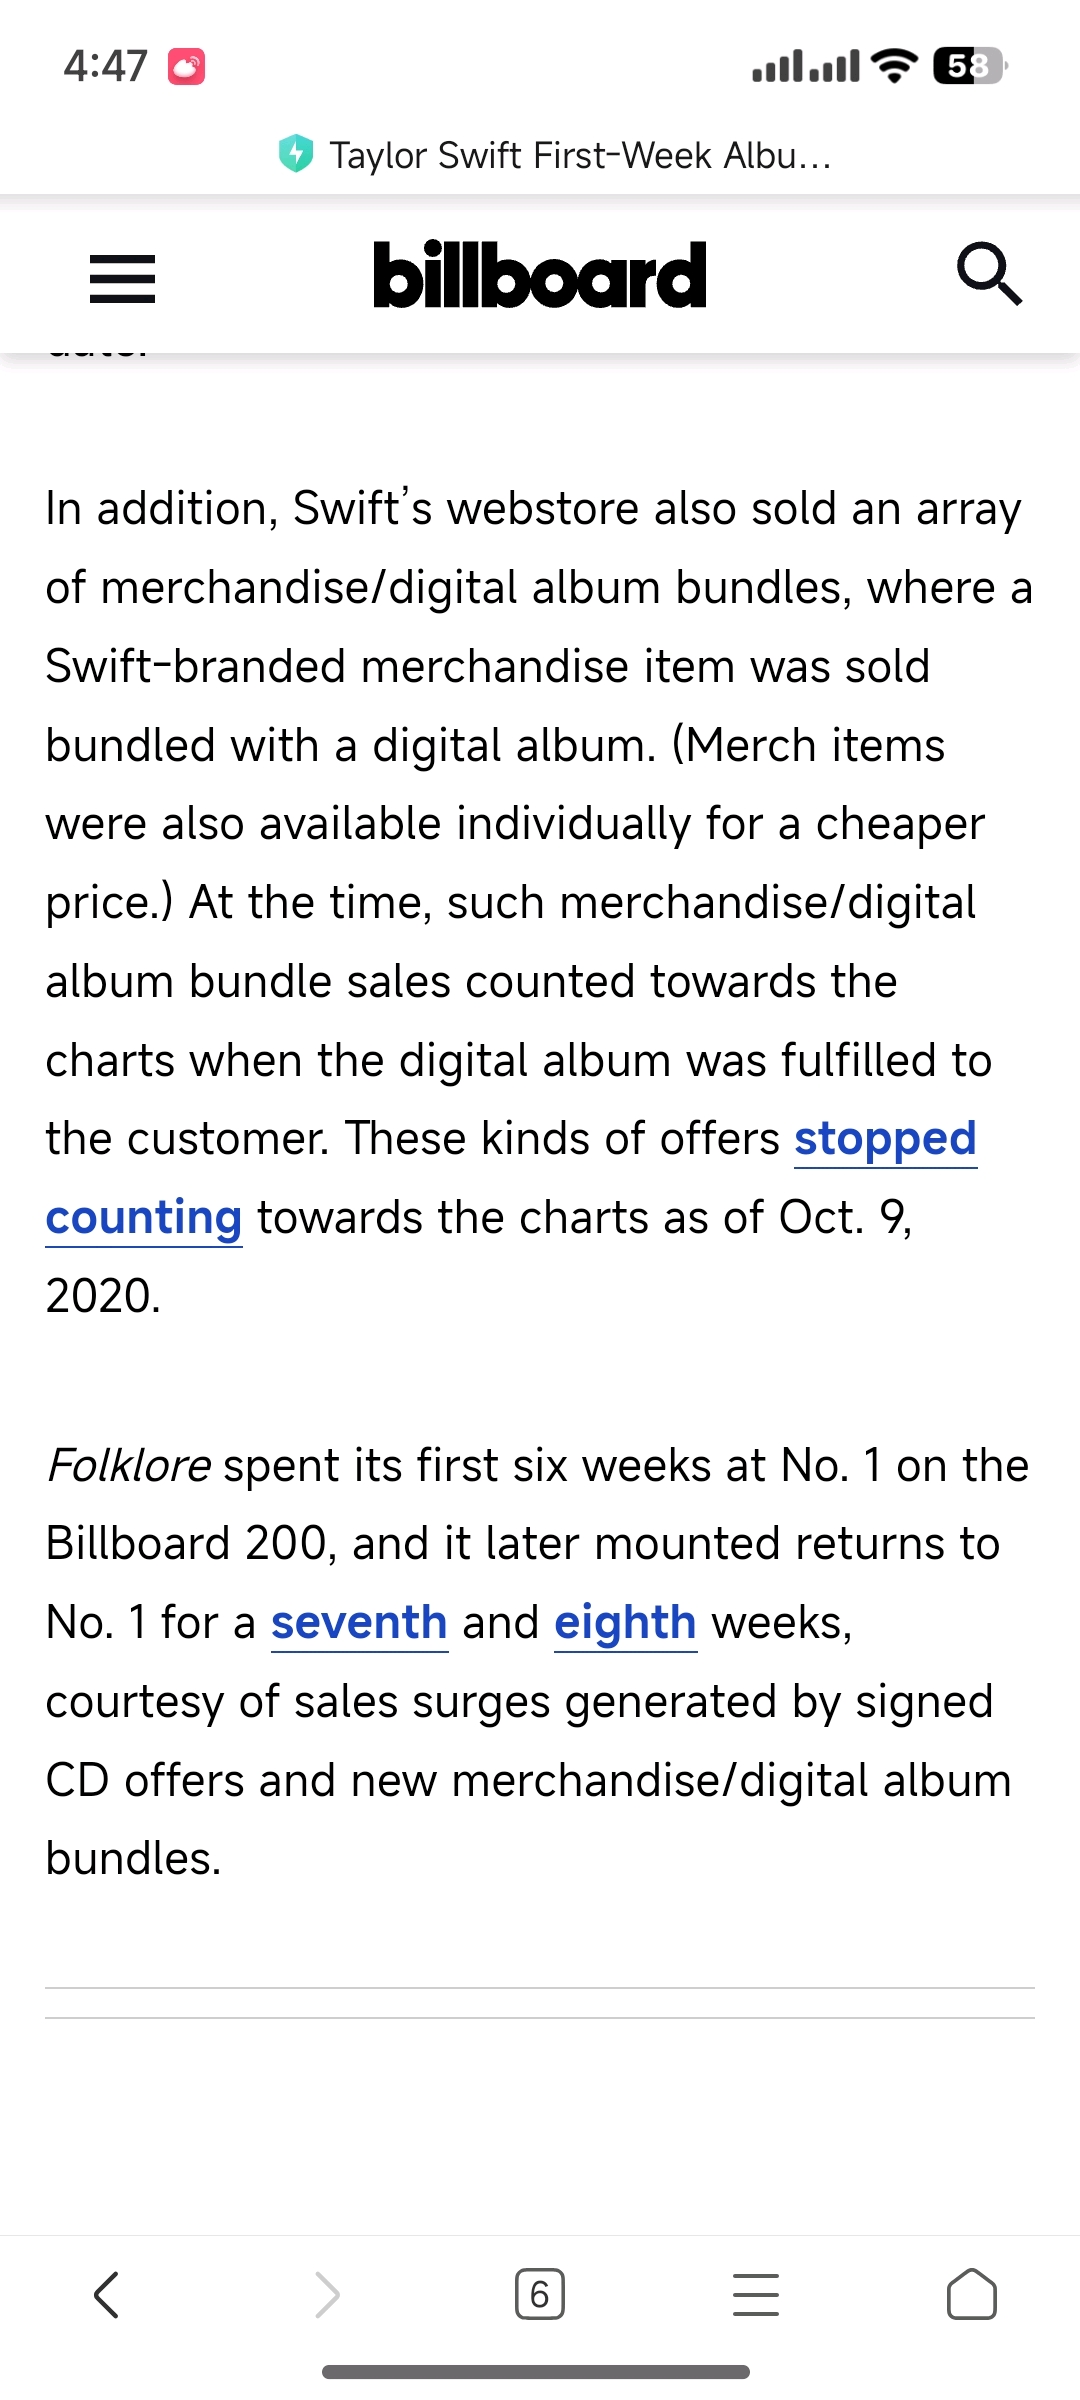Viewport: 1080px width, 2400px height.
Task: Tap the Wi-Fi status icon
Action: tap(894, 66)
